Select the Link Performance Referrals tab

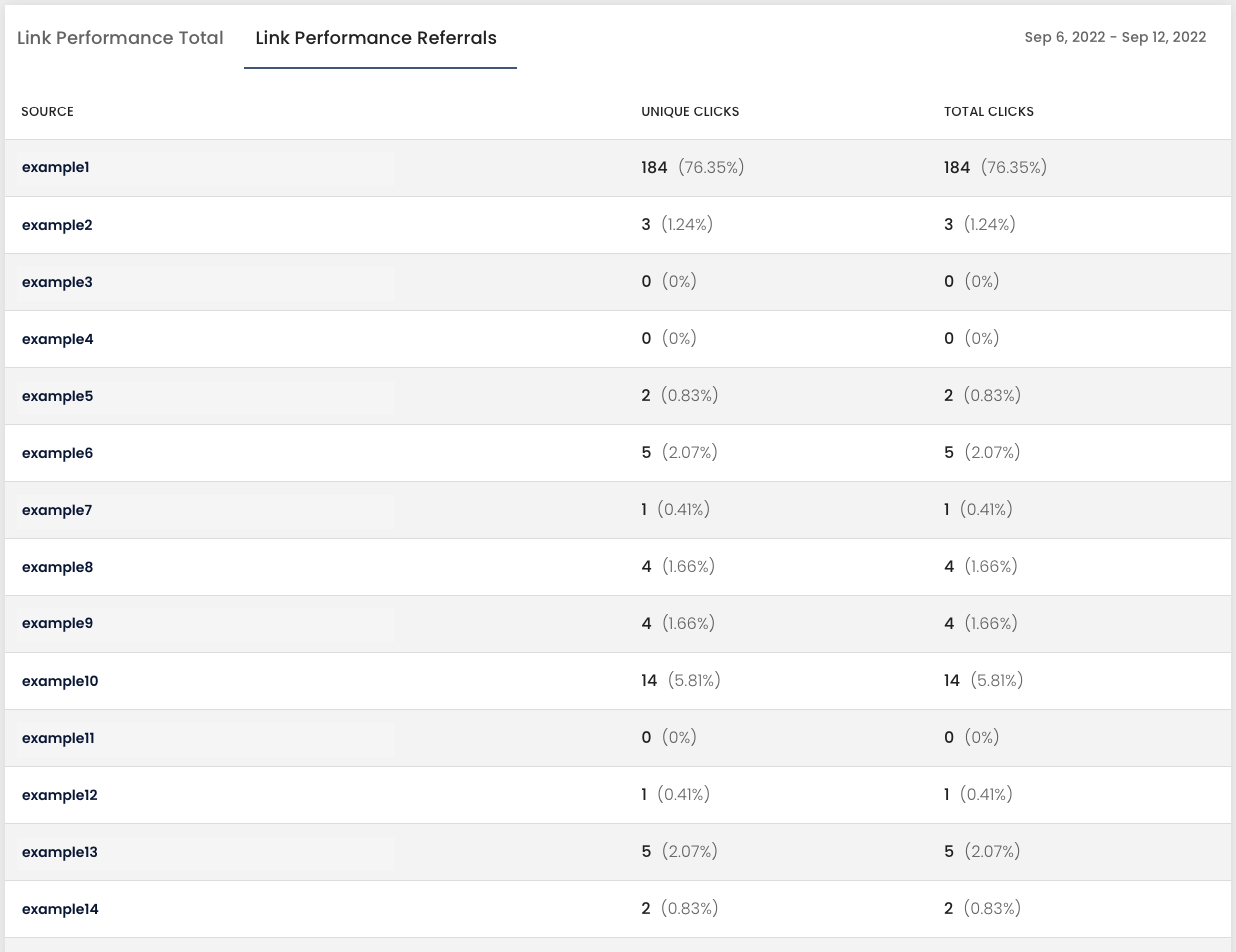[x=376, y=38]
